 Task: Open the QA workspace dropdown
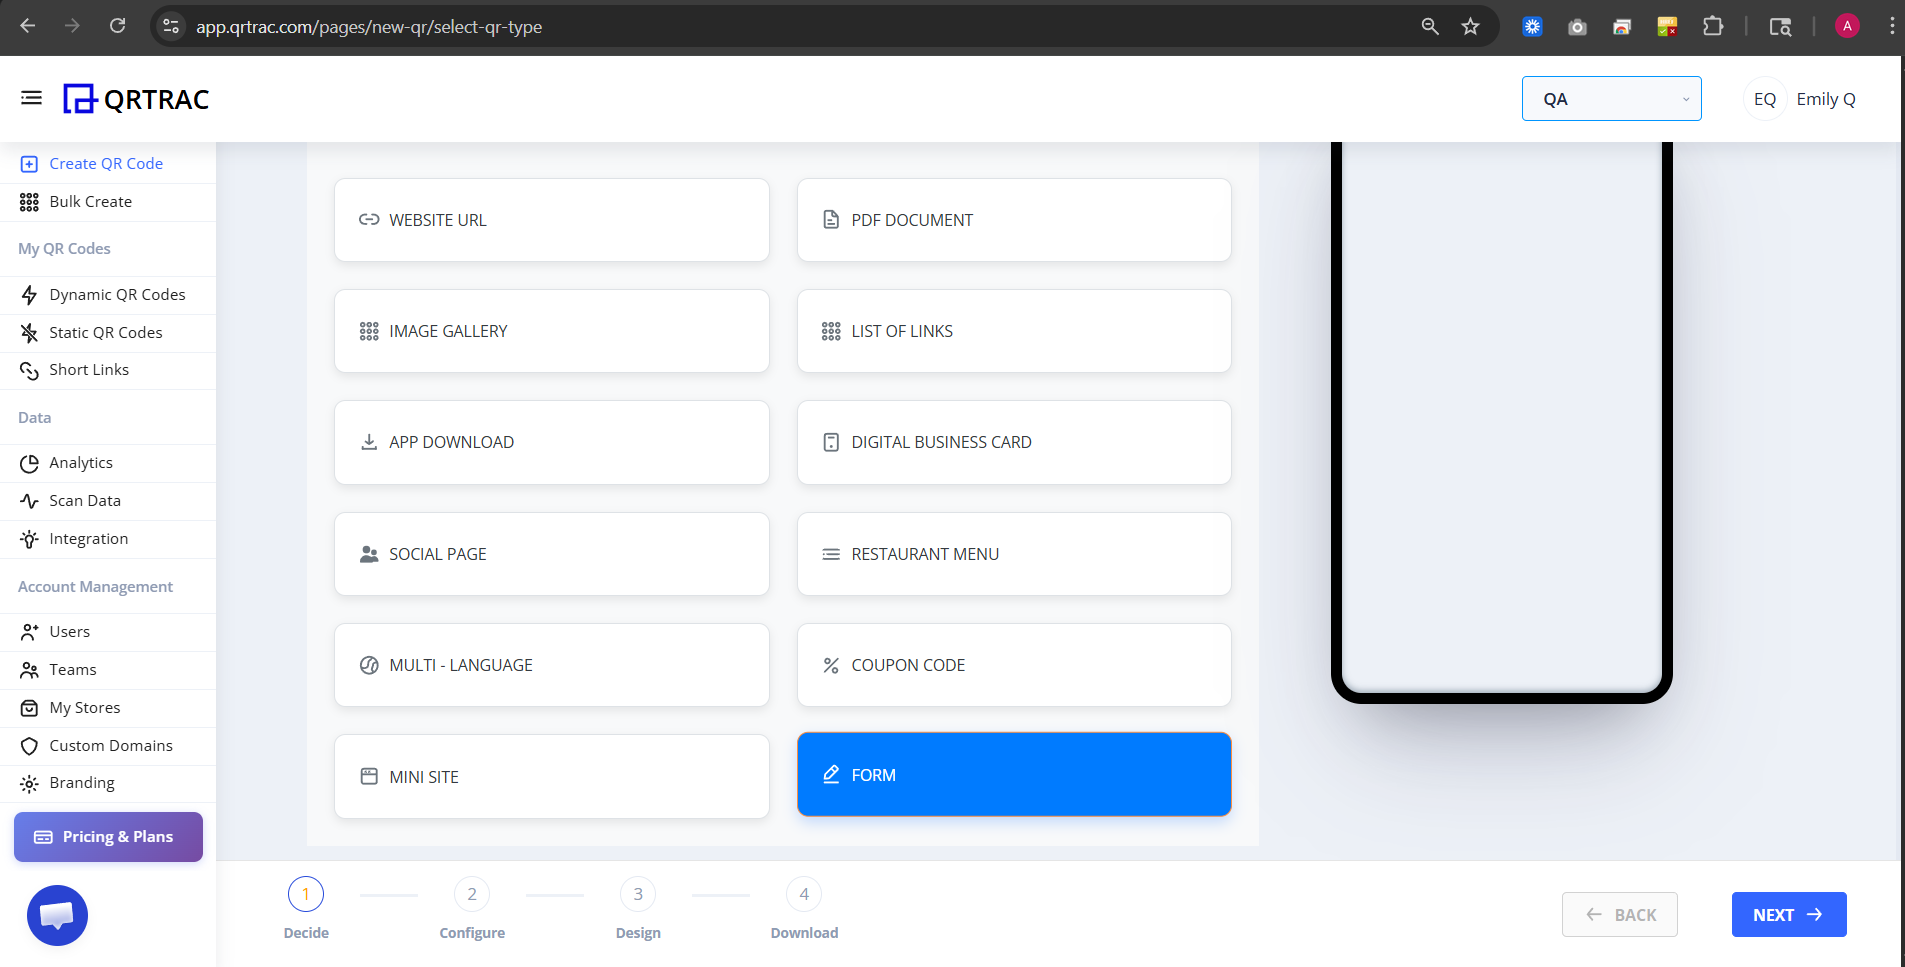[1610, 98]
